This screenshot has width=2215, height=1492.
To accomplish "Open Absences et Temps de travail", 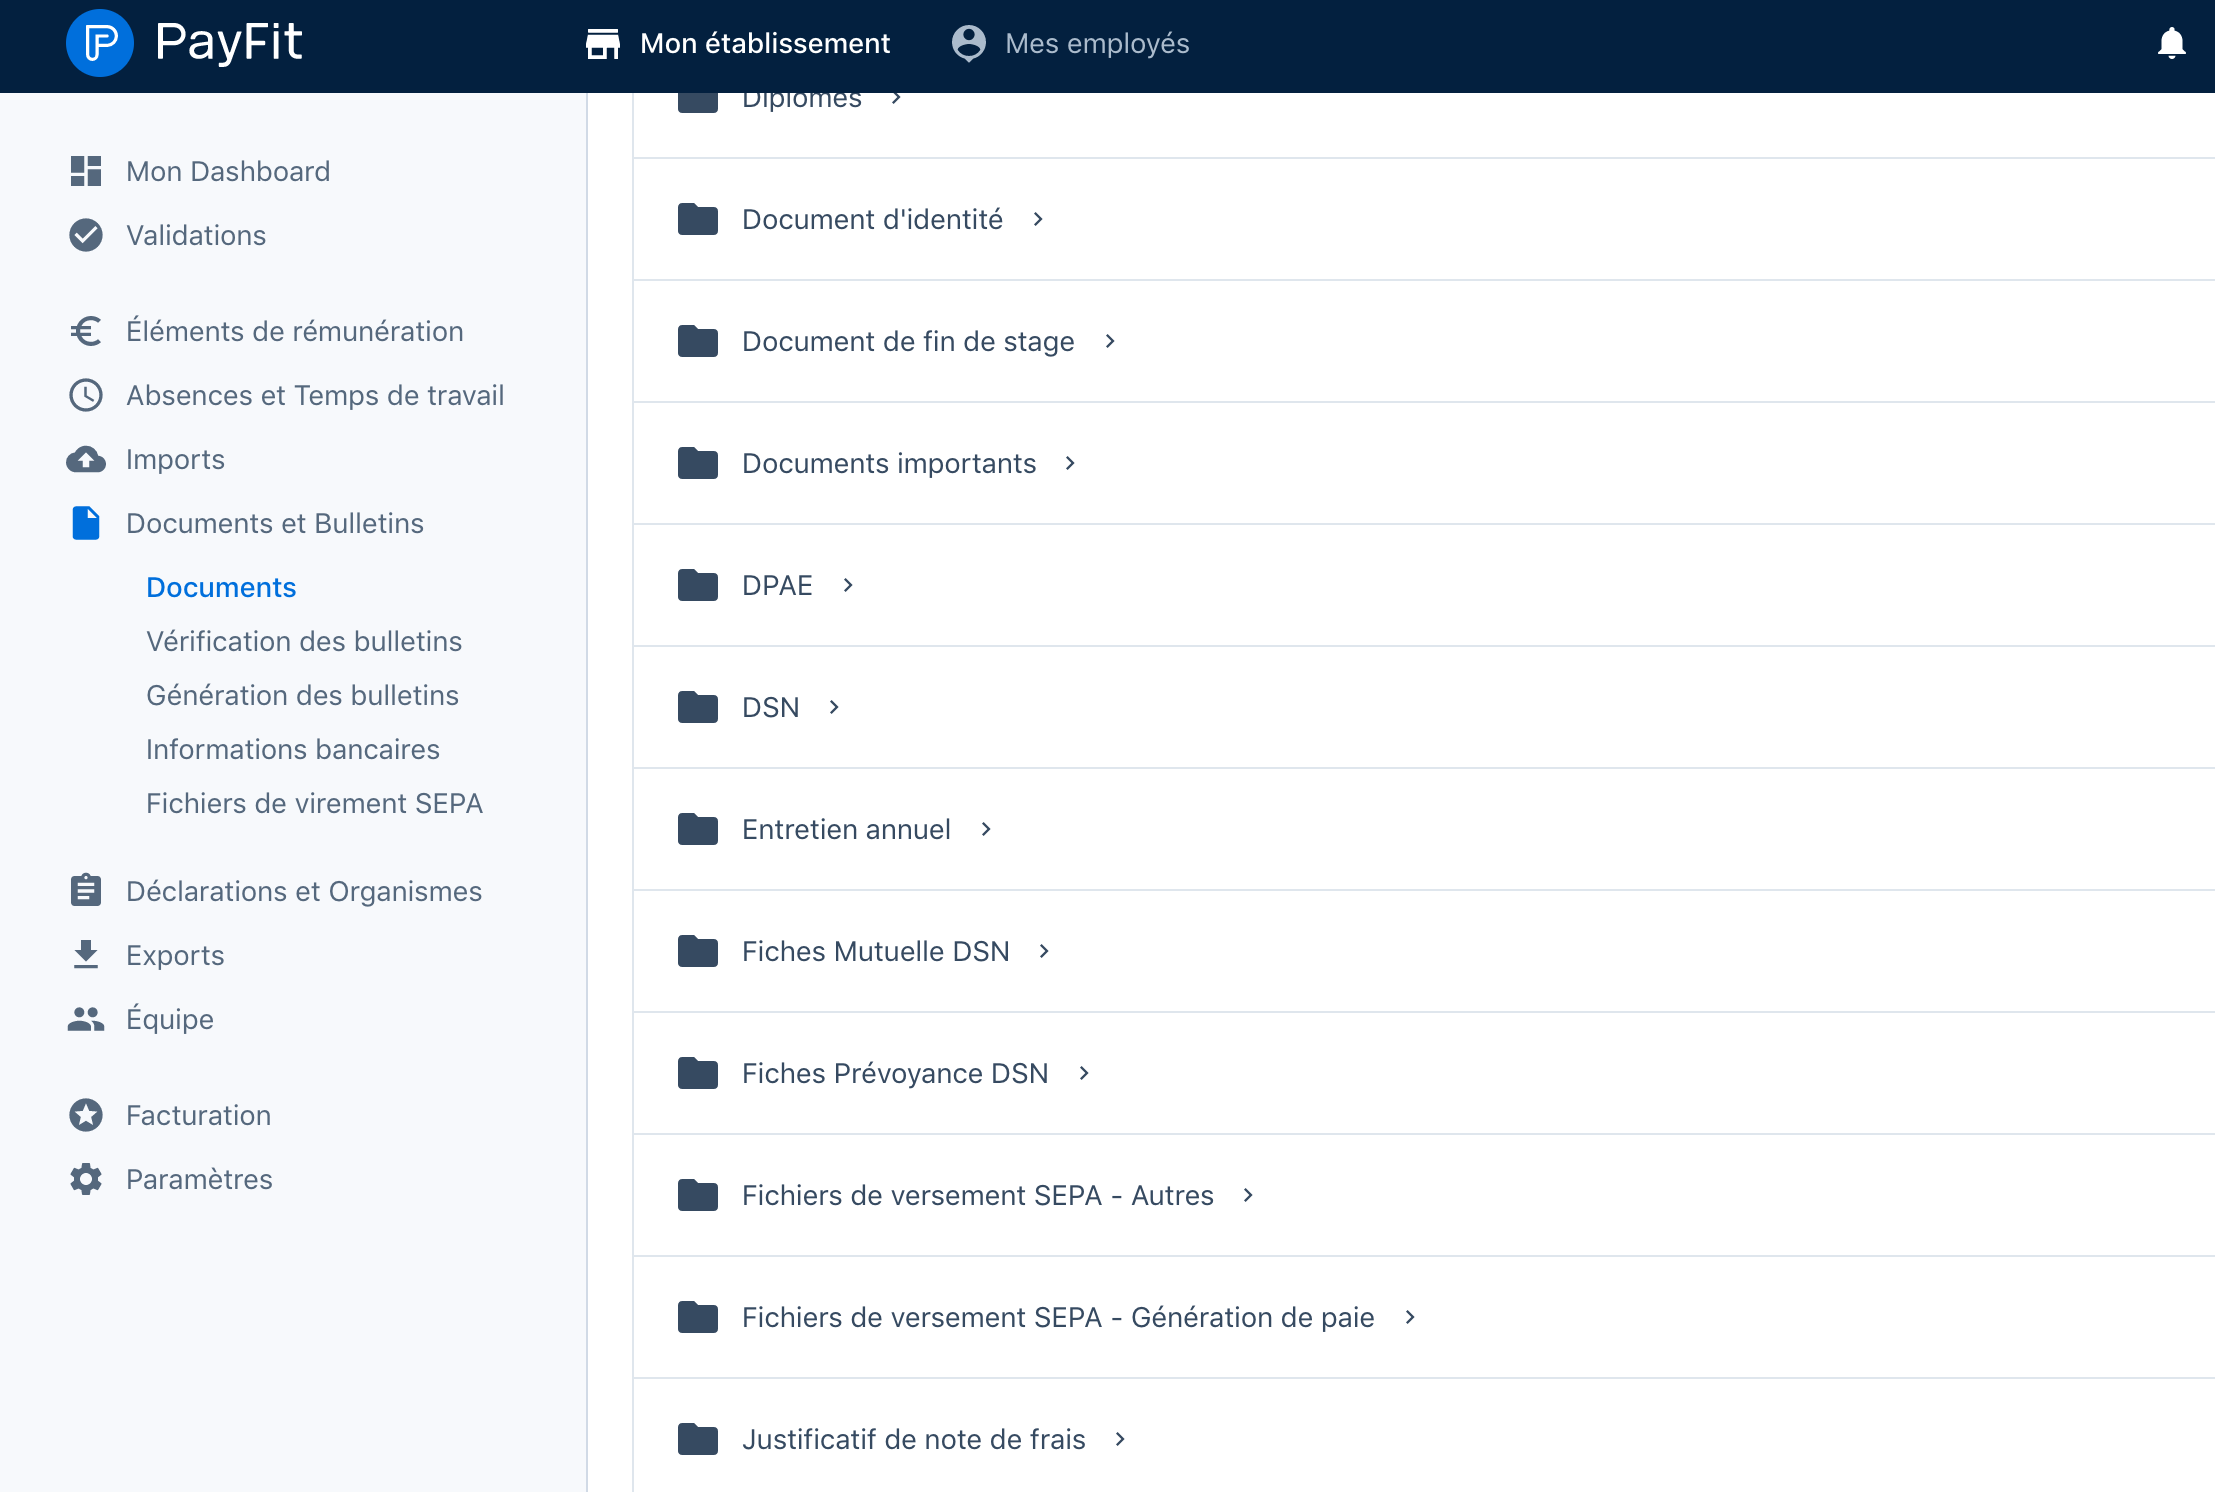I will [x=315, y=395].
